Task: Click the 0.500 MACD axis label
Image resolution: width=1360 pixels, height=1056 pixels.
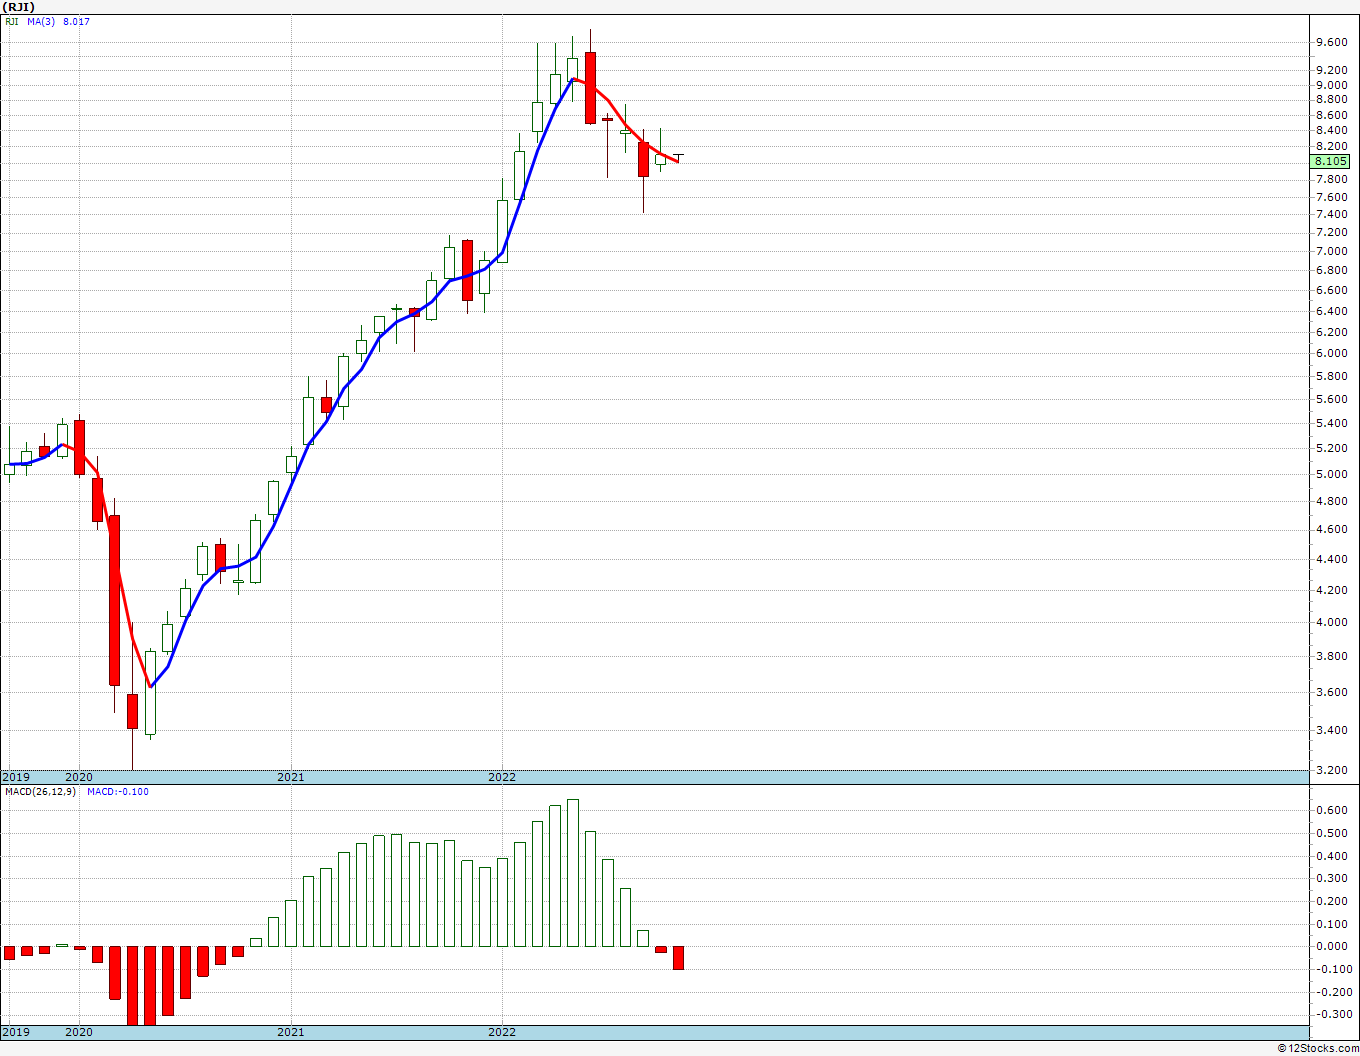Action: (x=1331, y=834)
